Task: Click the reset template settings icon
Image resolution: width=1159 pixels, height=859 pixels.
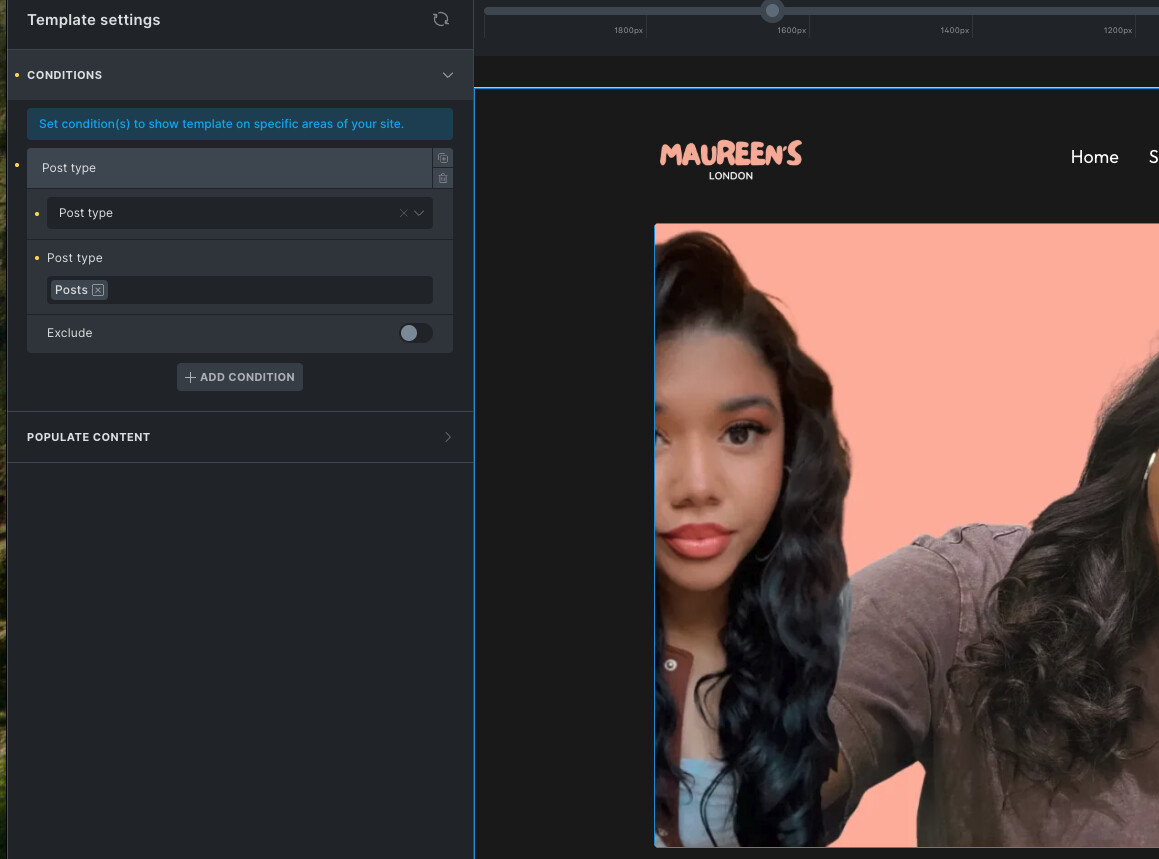Action: [441, 19]
